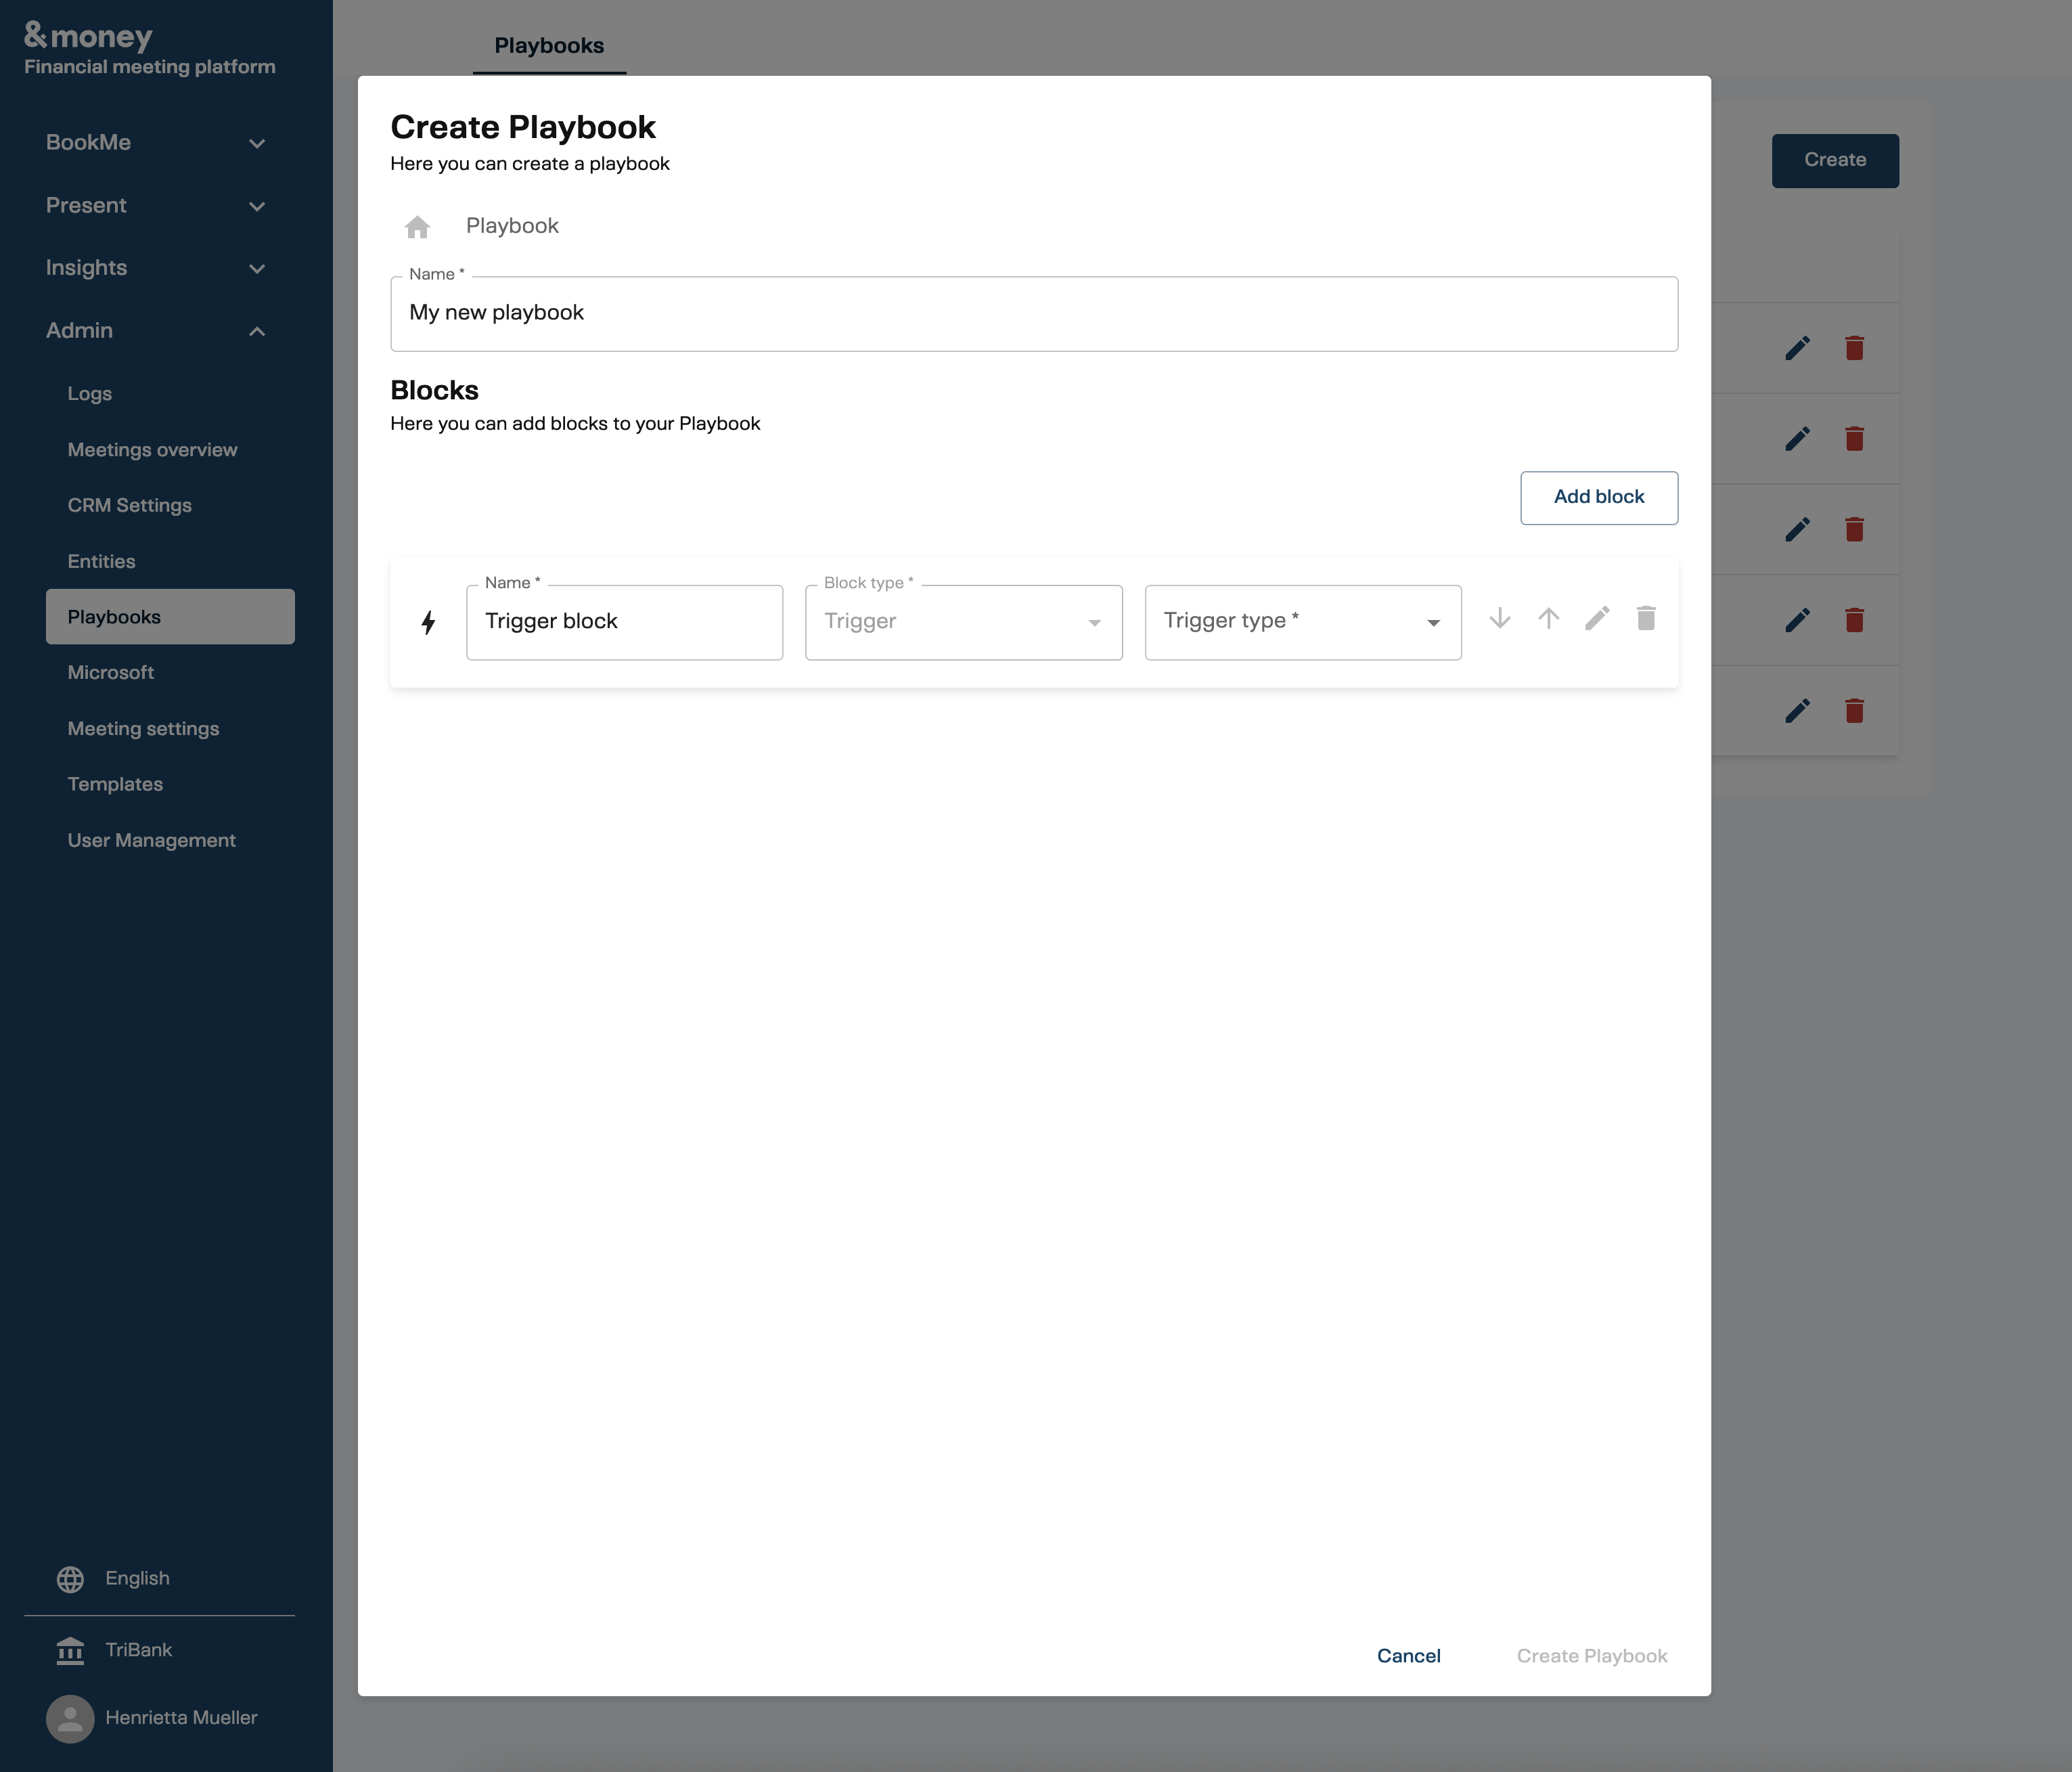Screen dimensions: 2072x1772
Task: Move the Trigger block down with the arrow icon
Action: pos(1500,619)
